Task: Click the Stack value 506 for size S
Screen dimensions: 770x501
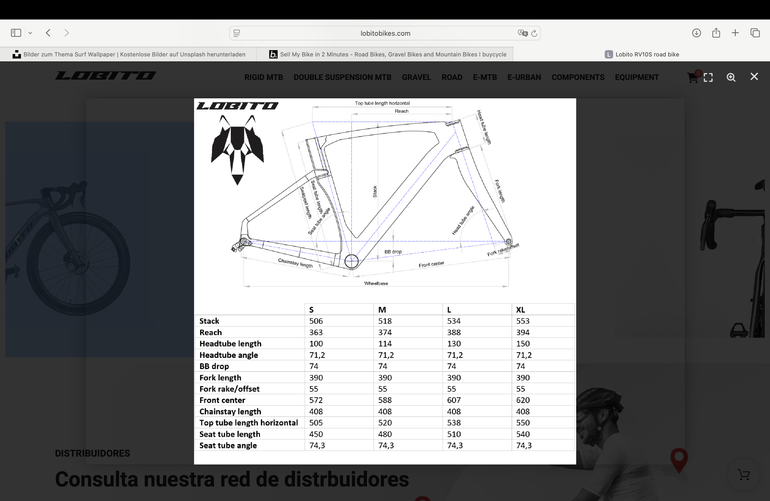Action: point(316,321)
